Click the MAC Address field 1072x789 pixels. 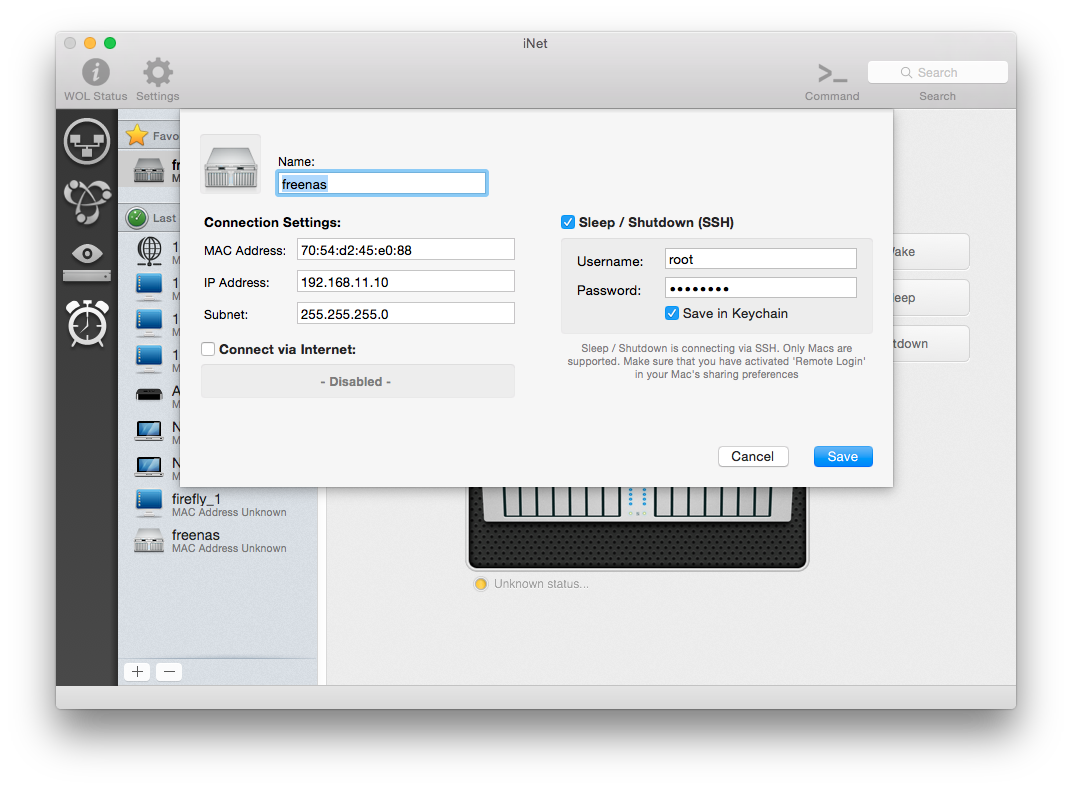pos(406,250)
